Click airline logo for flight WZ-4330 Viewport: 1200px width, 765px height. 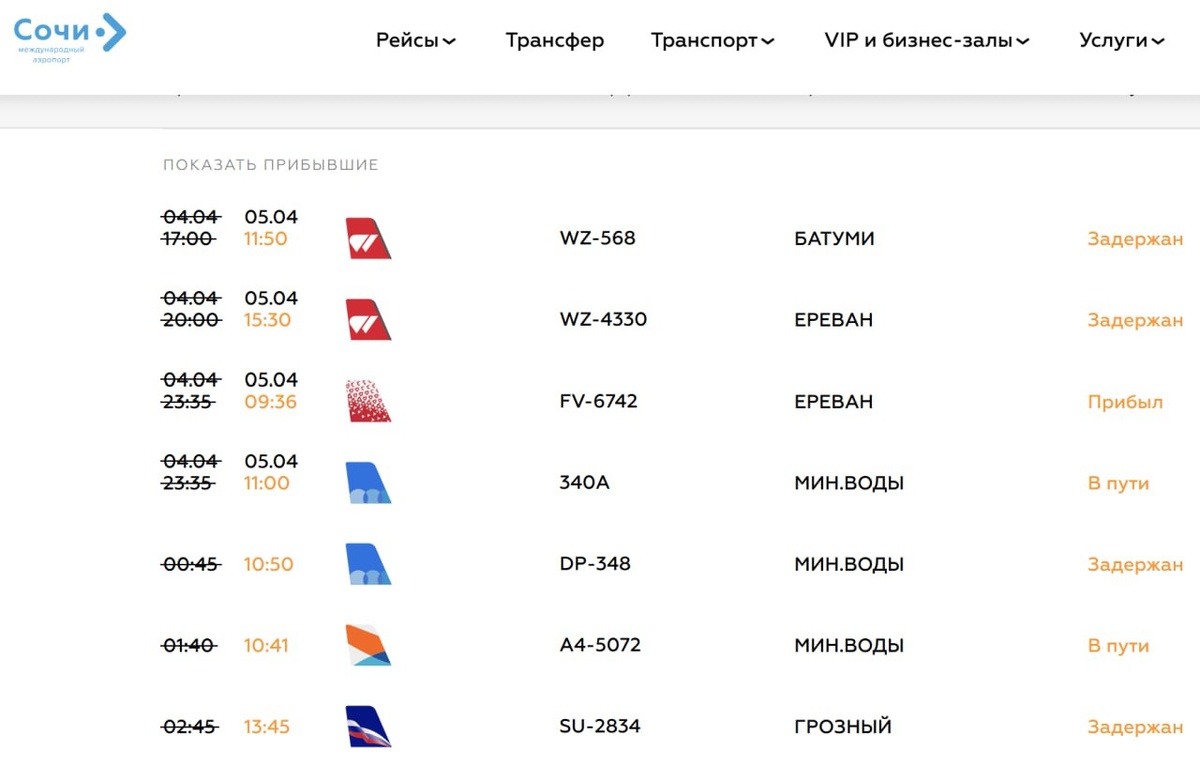click(x=368, y=320)
